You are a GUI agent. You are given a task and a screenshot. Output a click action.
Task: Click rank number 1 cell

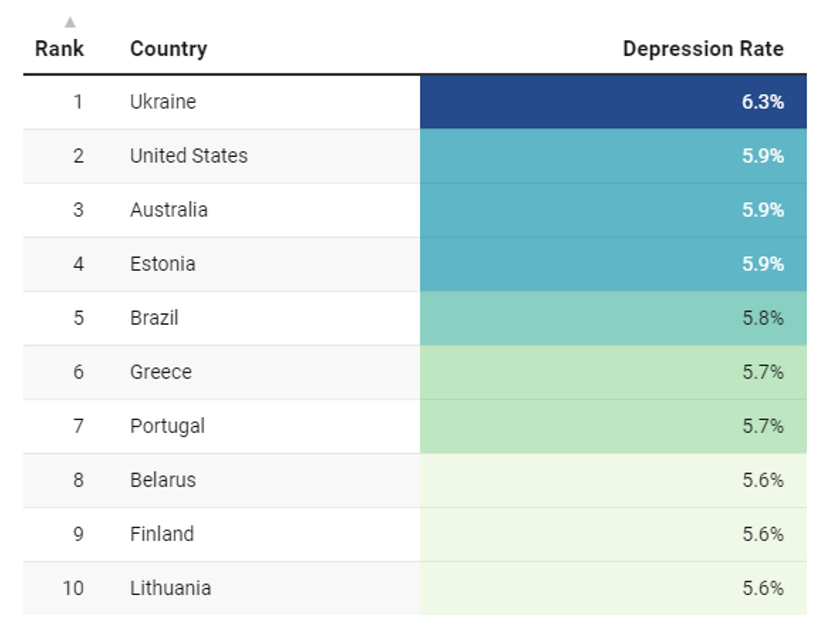click(78, 101)
